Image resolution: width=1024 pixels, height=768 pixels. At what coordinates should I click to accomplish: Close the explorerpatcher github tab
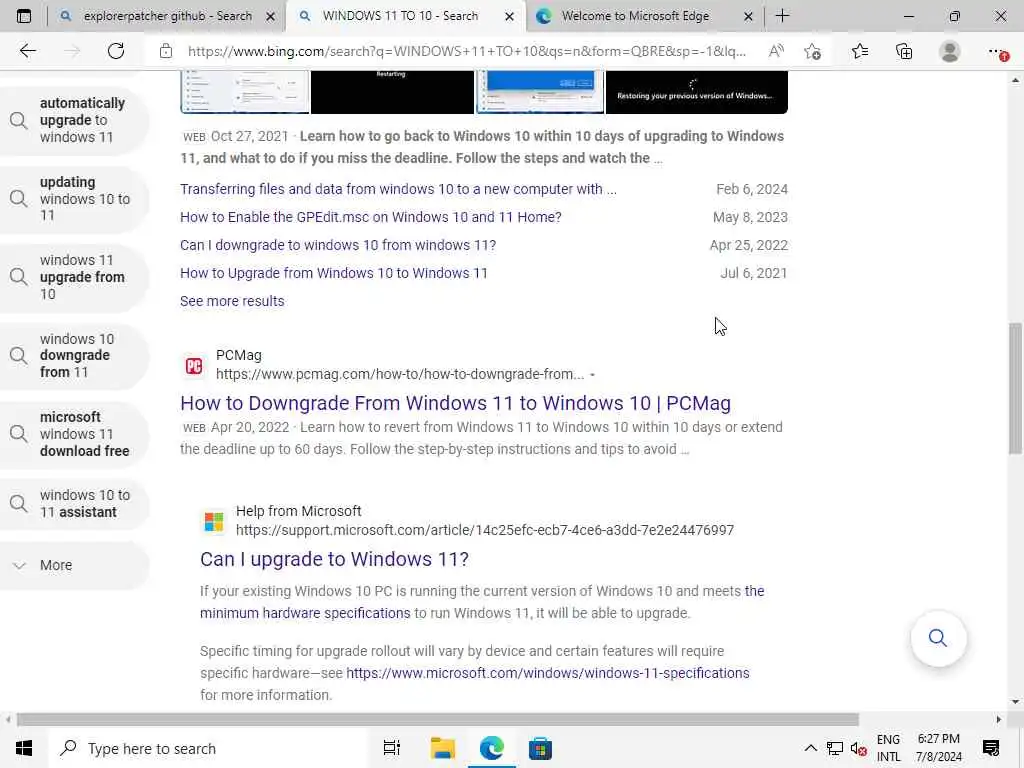click(x=270, y=16)
